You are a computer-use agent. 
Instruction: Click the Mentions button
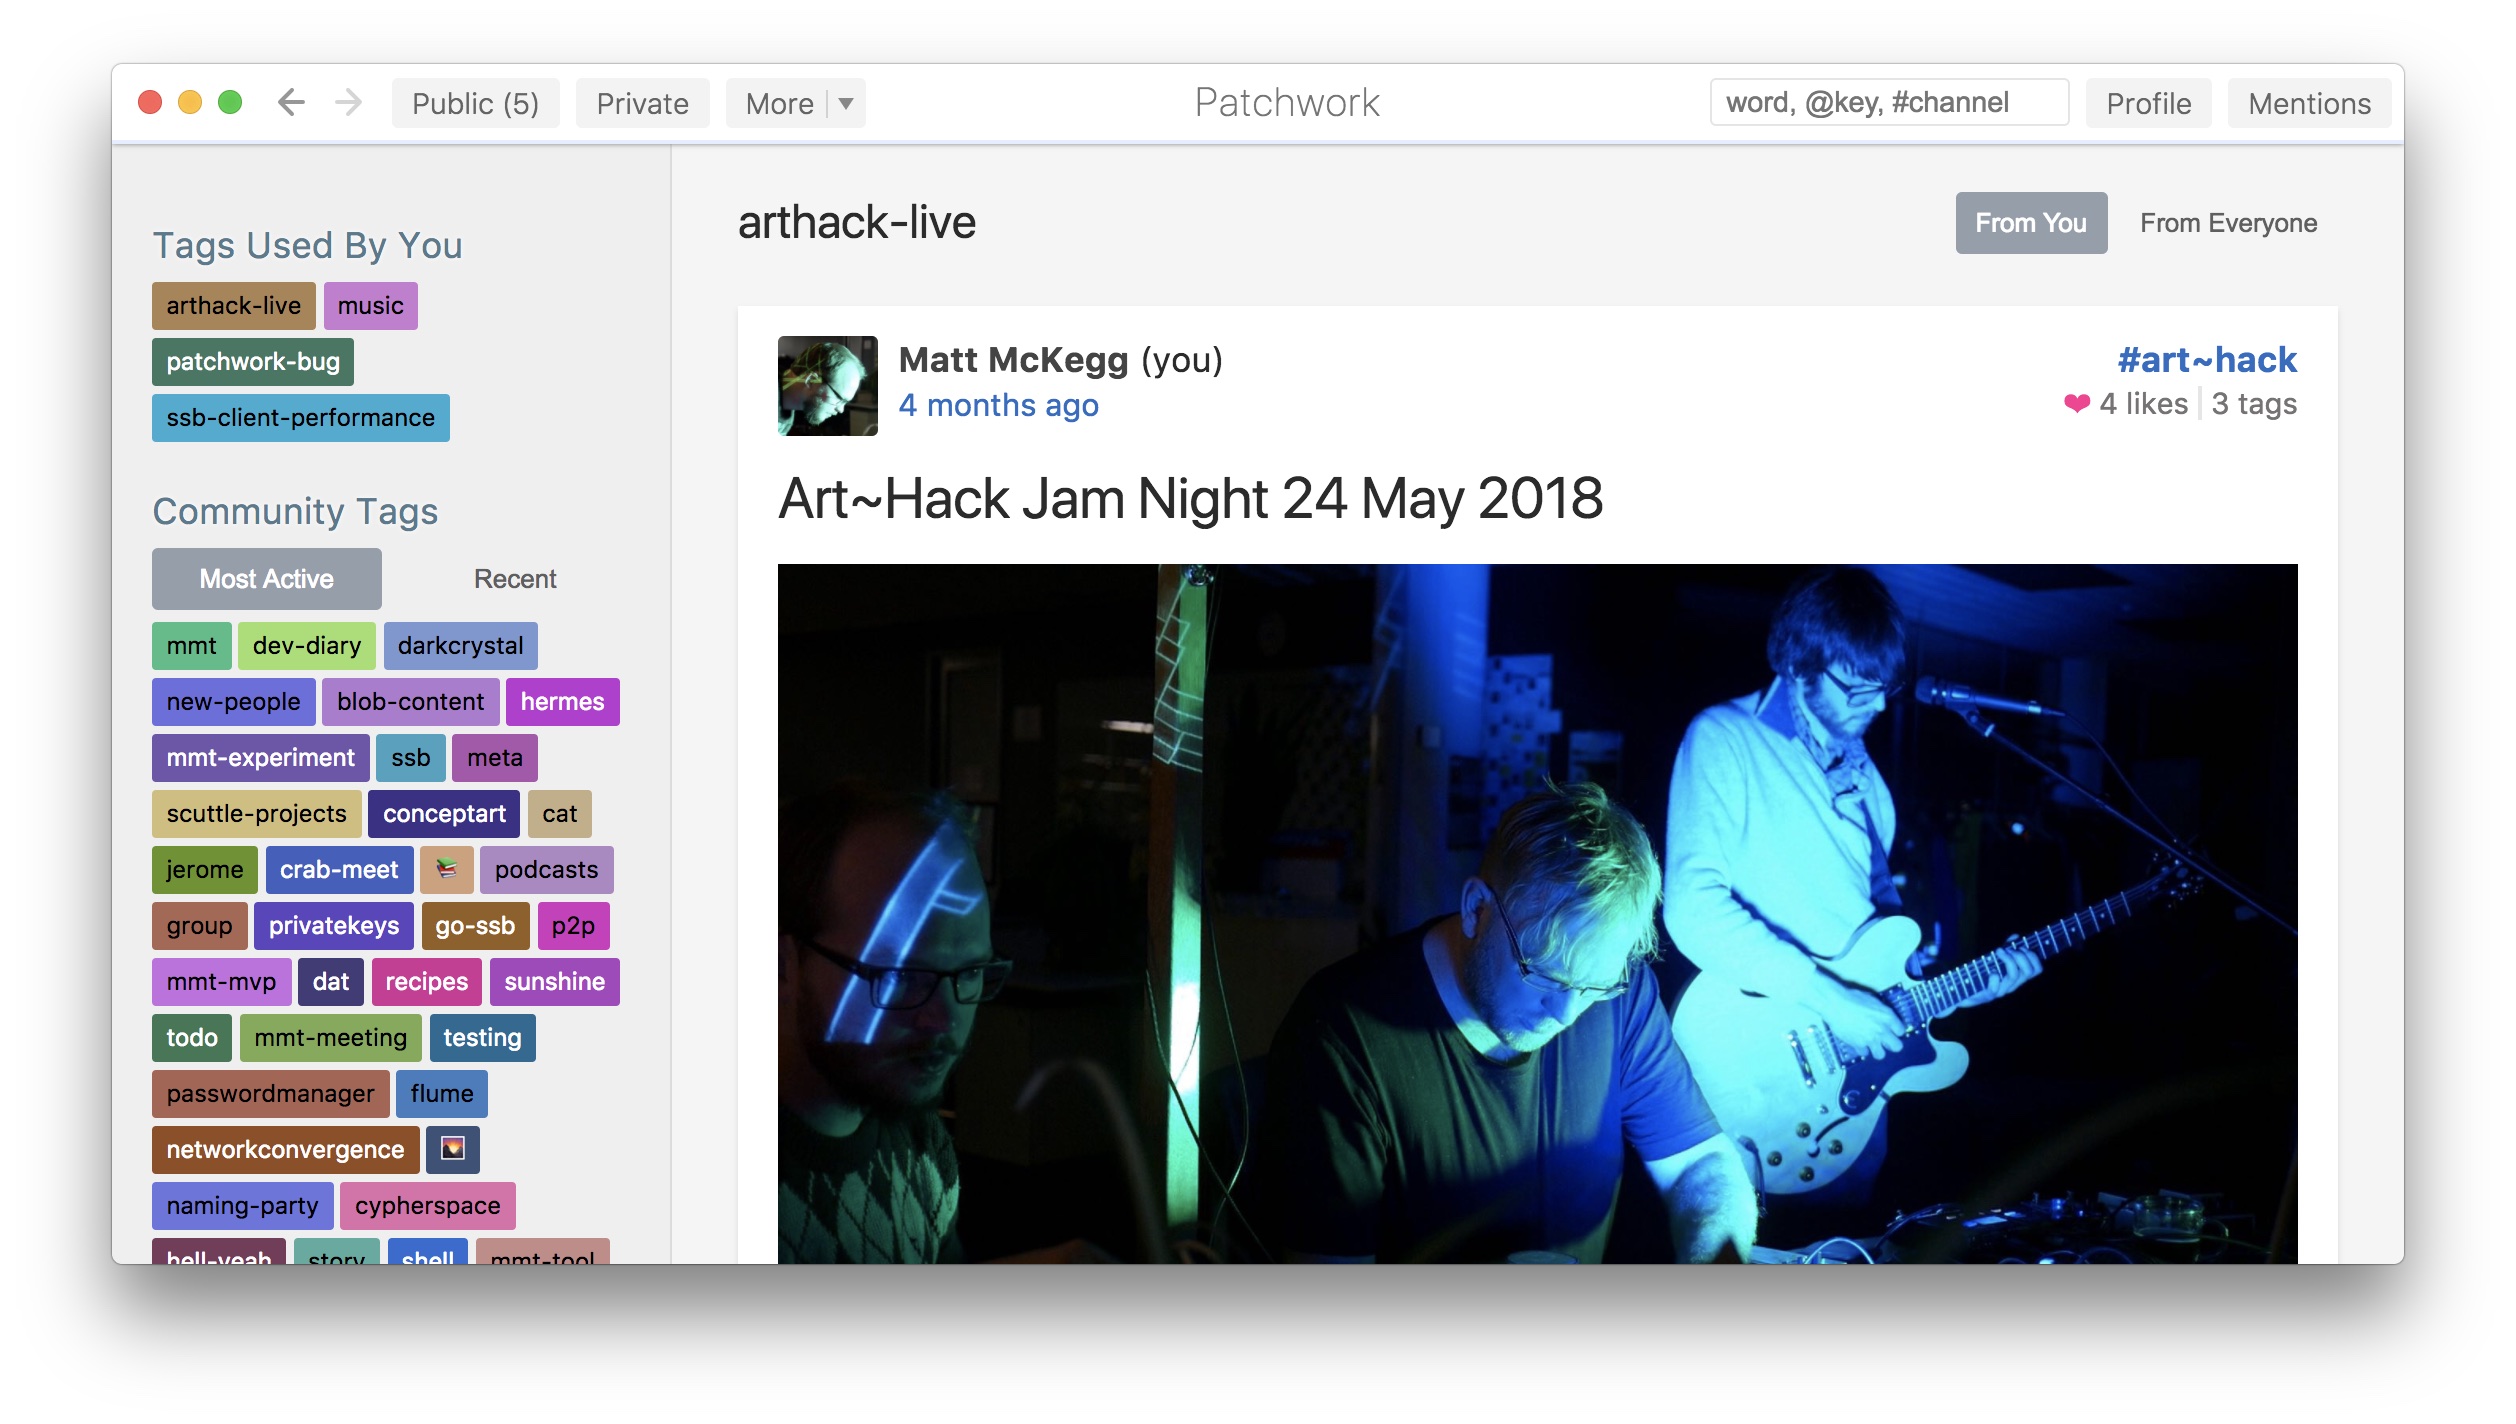(2309, 103)
